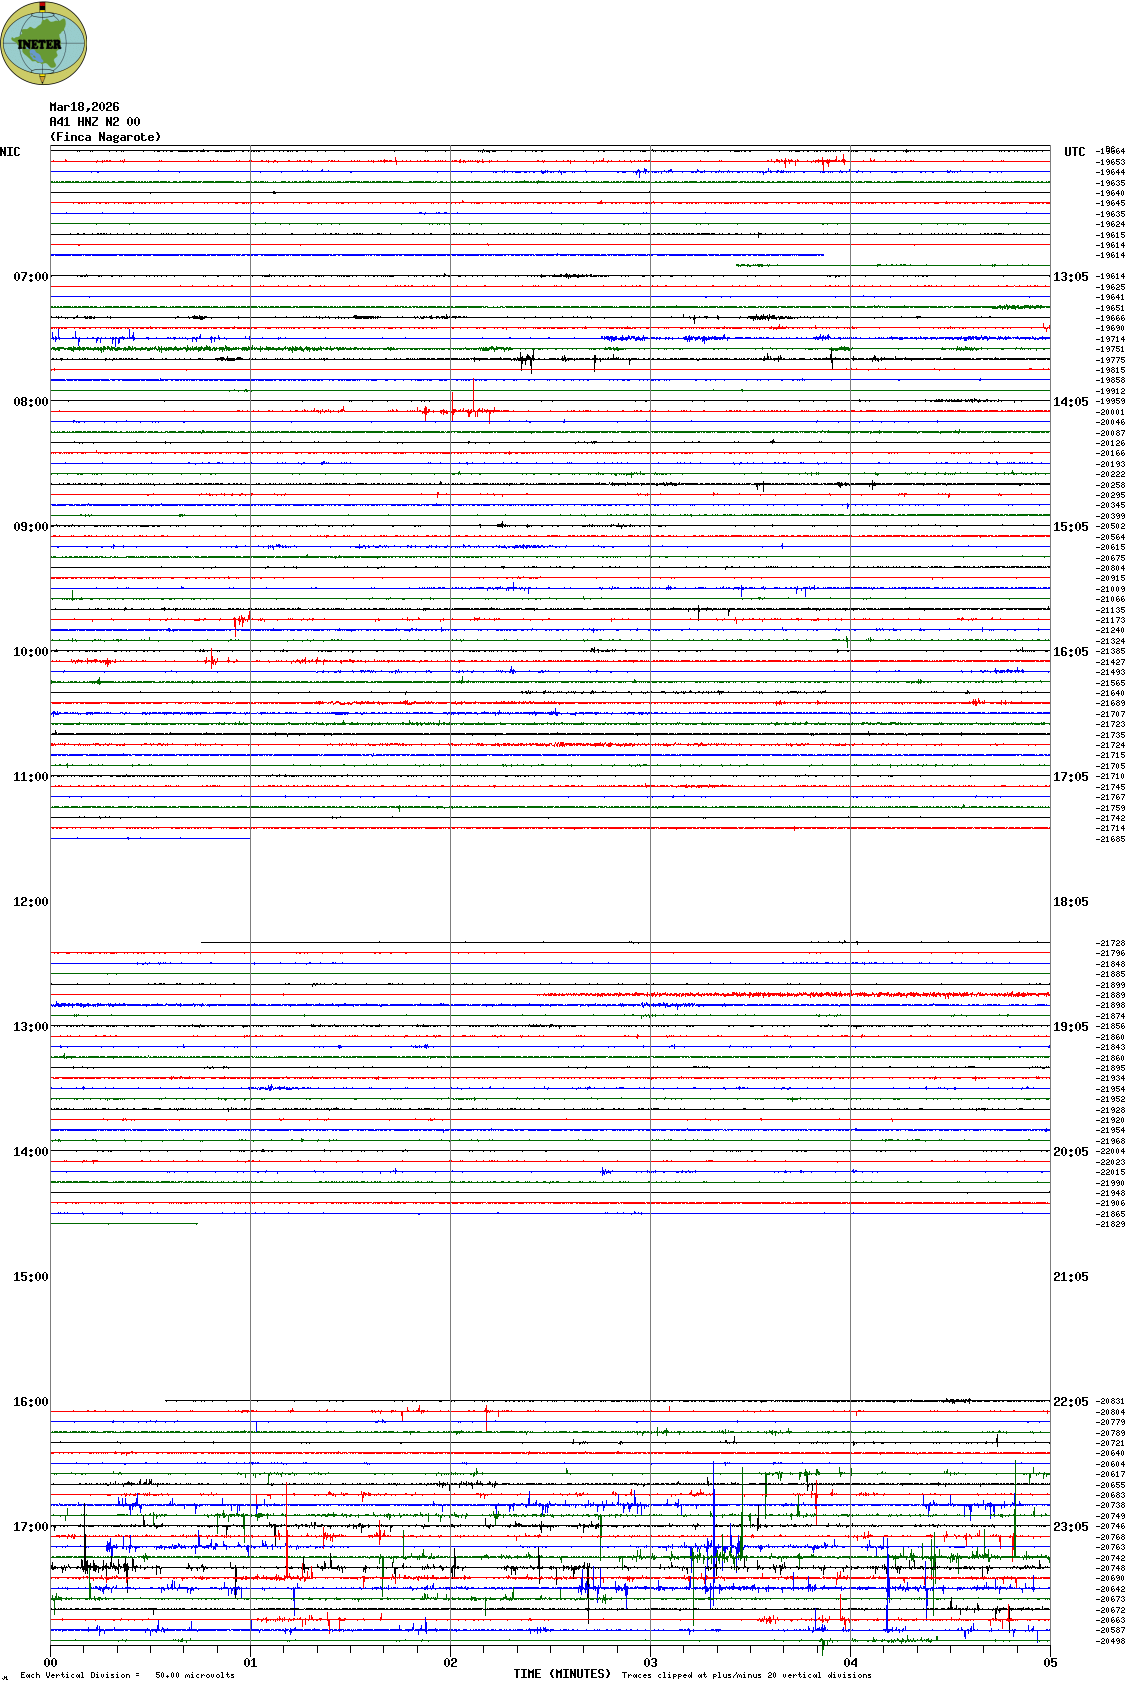Click the UTC time header
Image resolution: width=1130 pixels, height=1689 pixels.
click(x=1074, y=152)
